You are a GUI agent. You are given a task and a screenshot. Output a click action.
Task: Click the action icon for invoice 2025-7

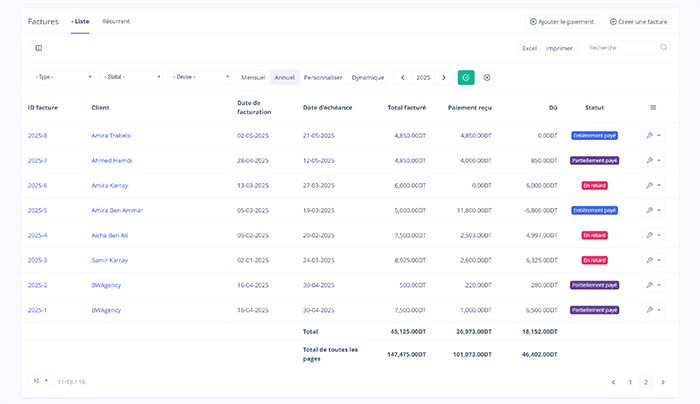(x=650, y=160)
